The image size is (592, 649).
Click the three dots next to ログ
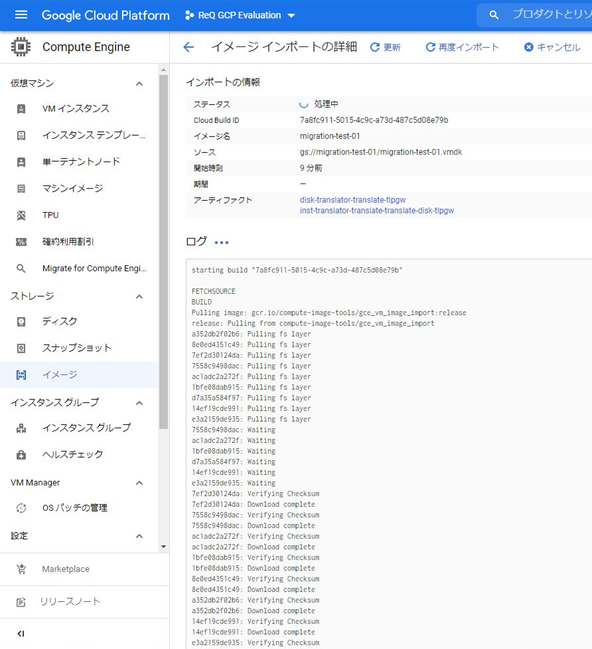(x=221, y=243)
